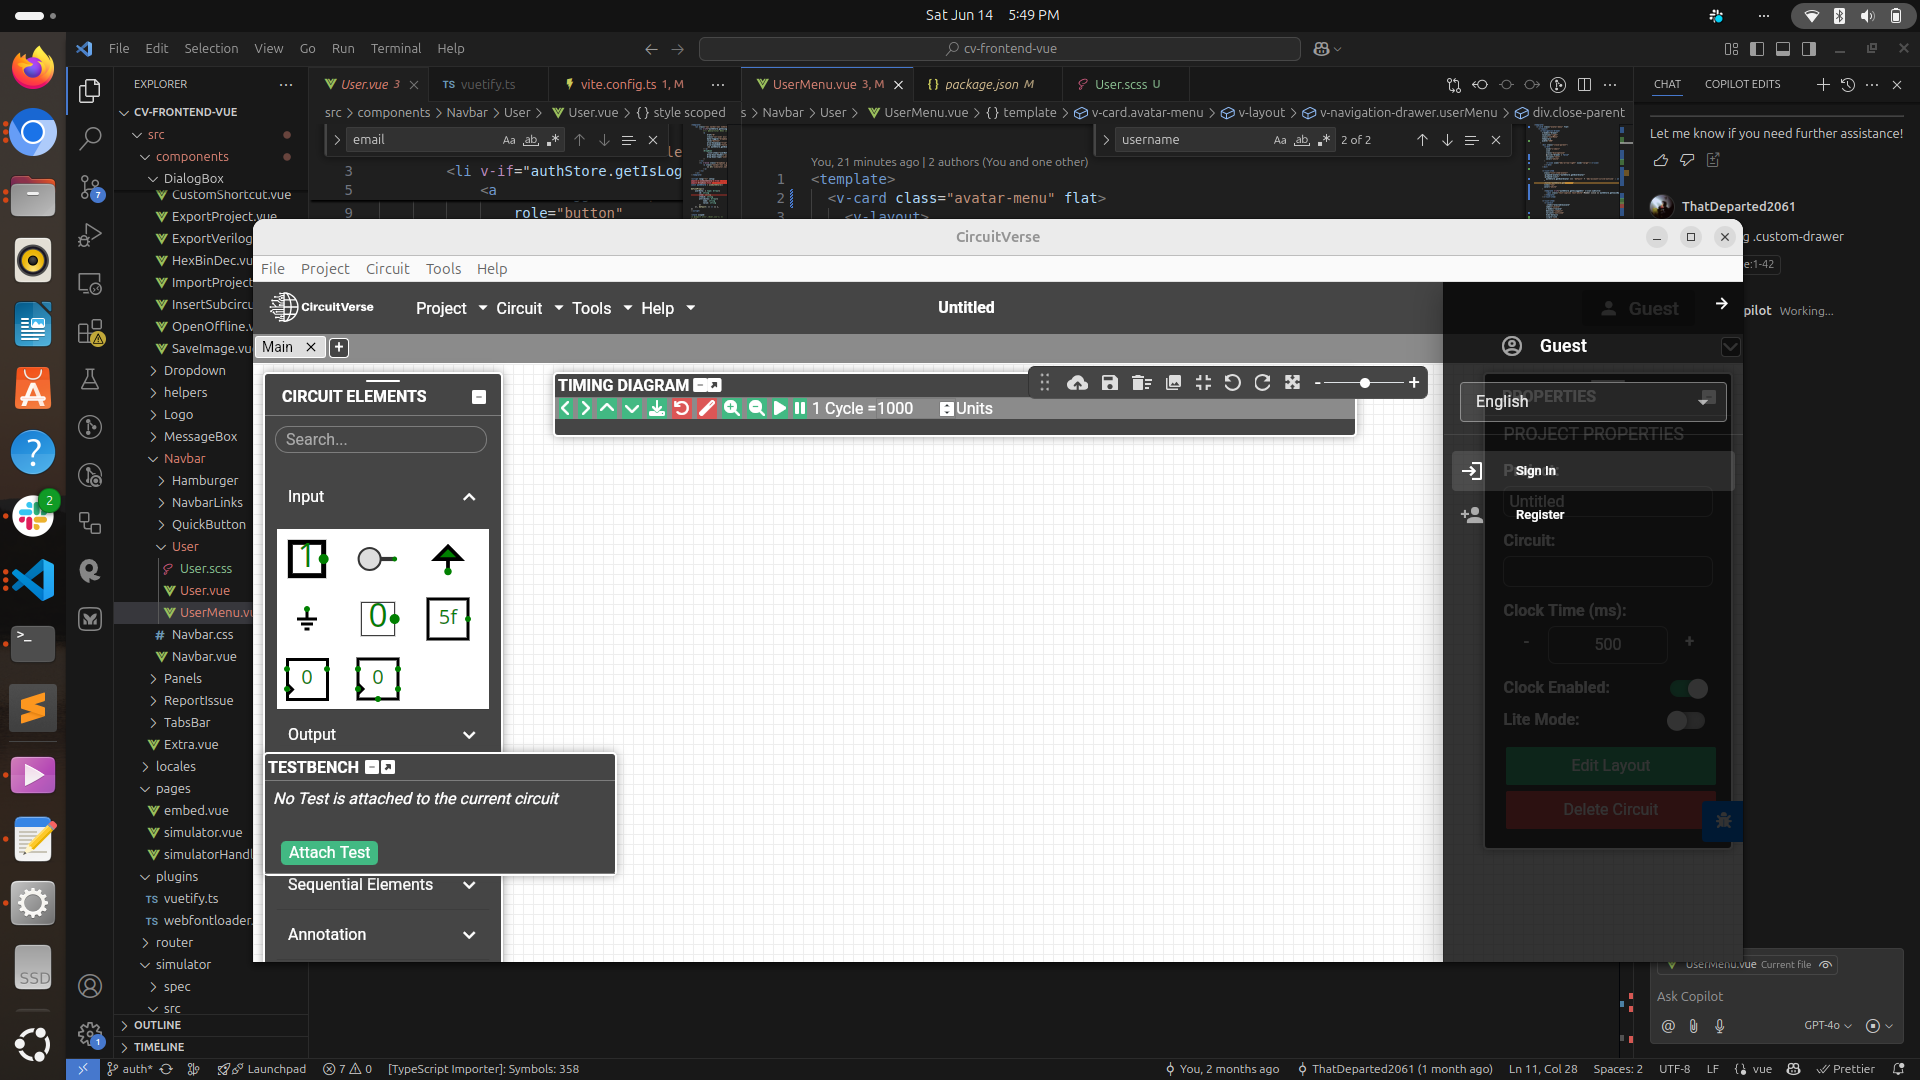Click the Circuit Elements search field
Viewport: 1920px width, 1080px height.
tap(380, 439)
